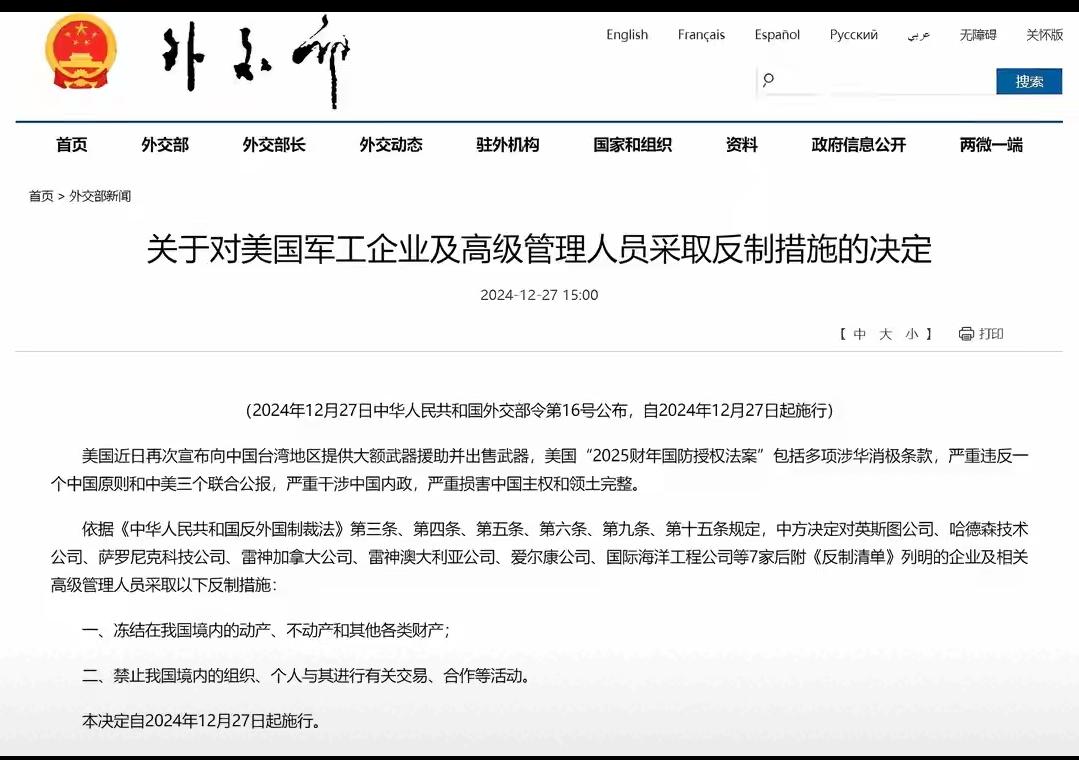This screenshot has width=1079, height=760.
Task: Click the national emblem logo
Action: coord(81,53)
